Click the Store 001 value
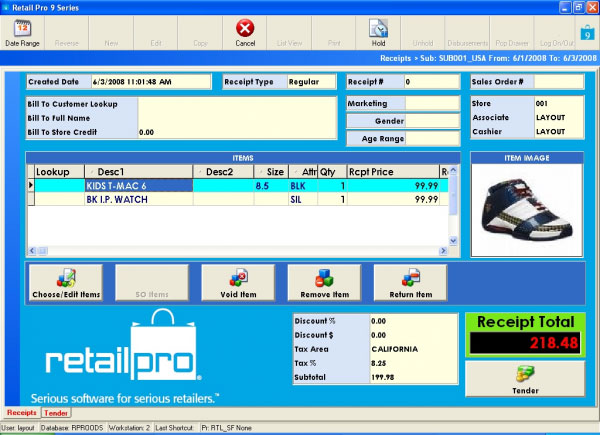 [559, 103]
